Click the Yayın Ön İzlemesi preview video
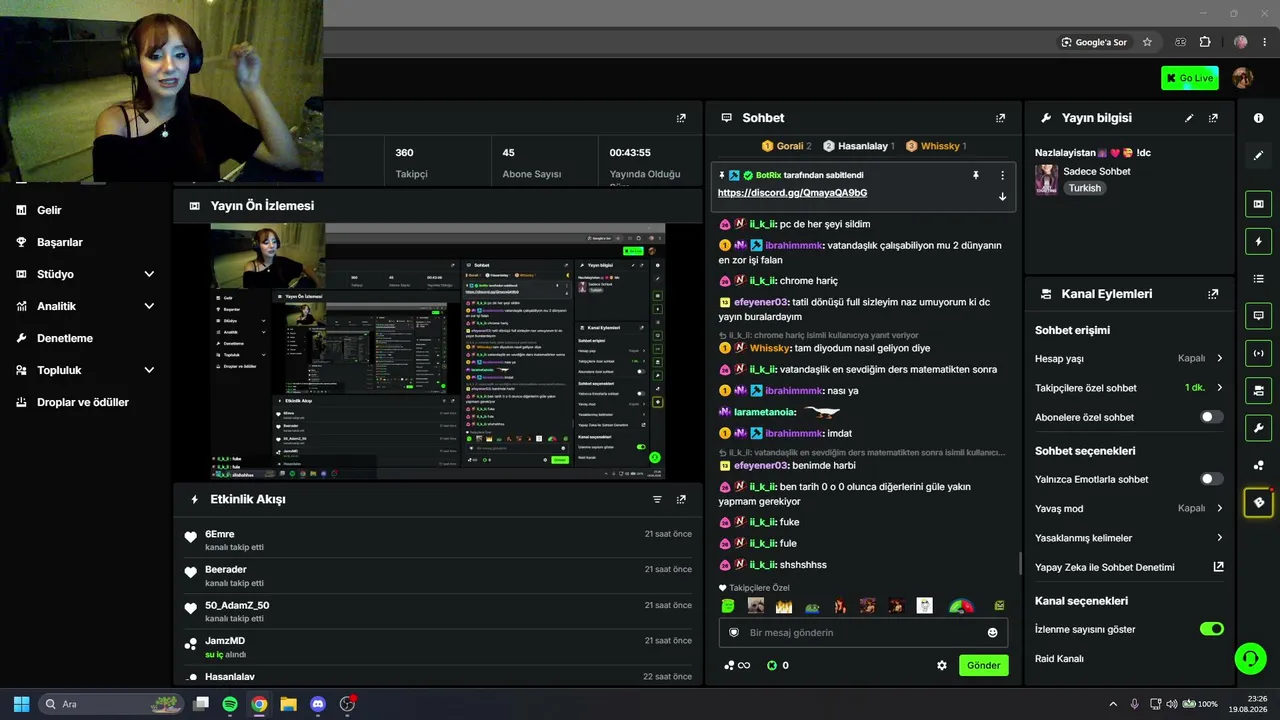Viewport: 1280px width, 720px height. coord(438,351)
